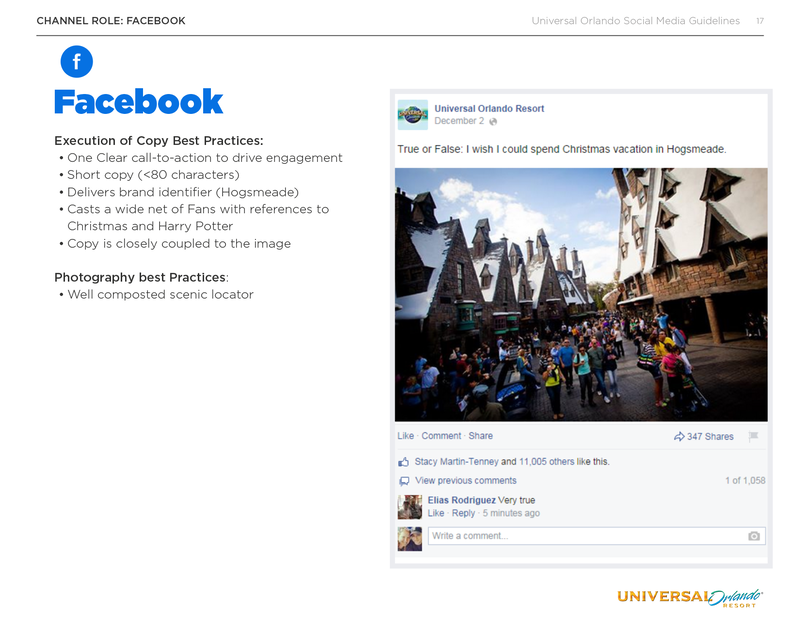
Task: Open the 347 Shares count
Action: (x=710, y=436)
